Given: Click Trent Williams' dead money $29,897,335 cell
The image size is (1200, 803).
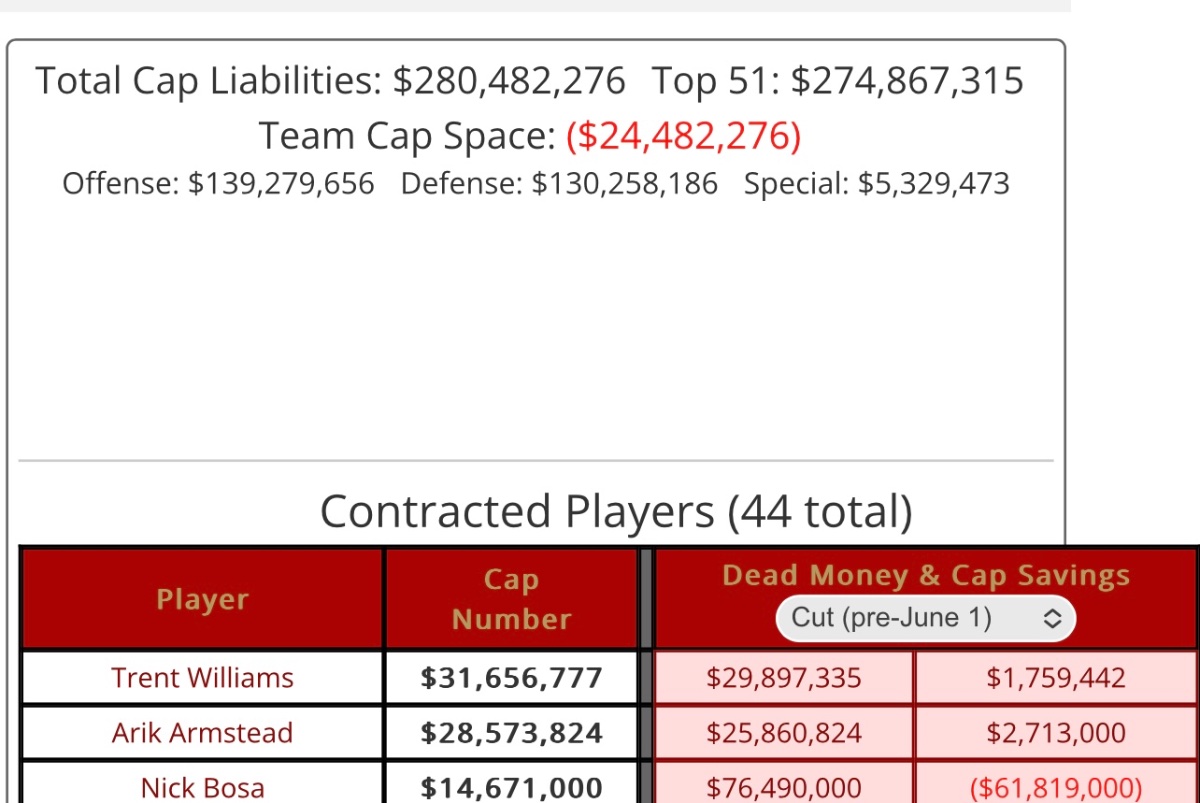Looking at the screenshot, I should (x=783, y=678).
